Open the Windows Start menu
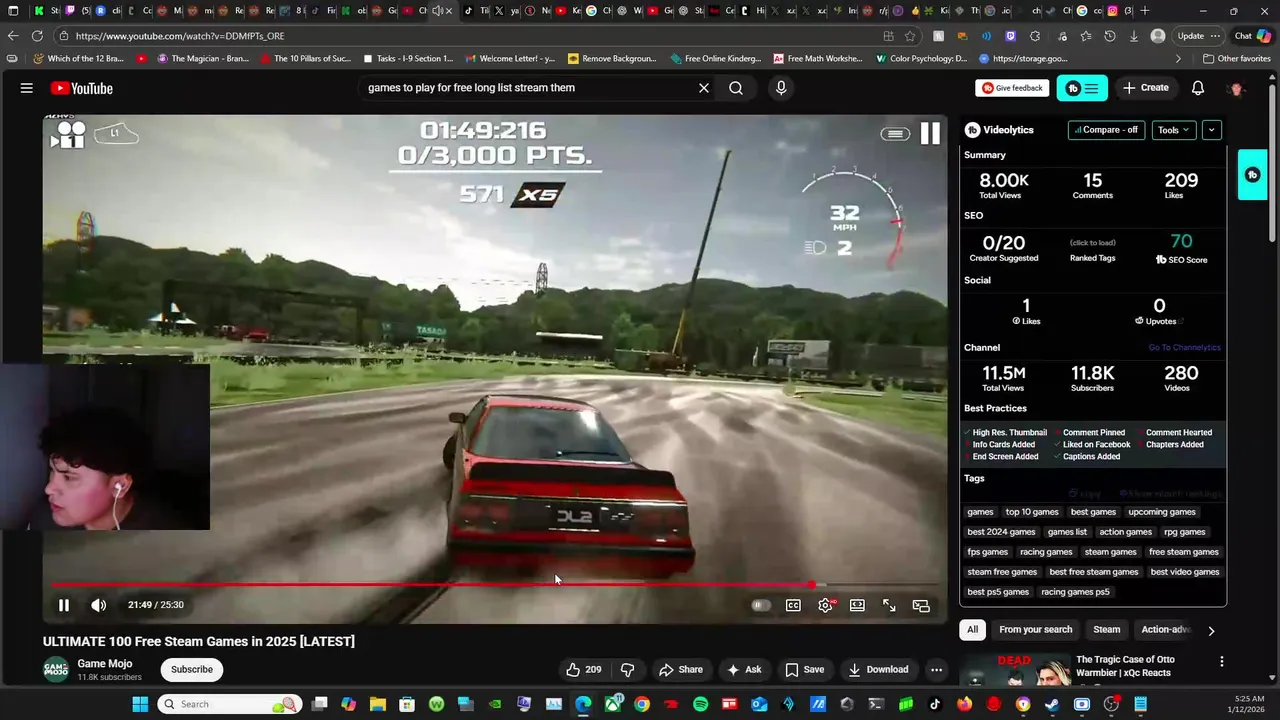Screen dimensions: 1280x720 tap(139, 704)
